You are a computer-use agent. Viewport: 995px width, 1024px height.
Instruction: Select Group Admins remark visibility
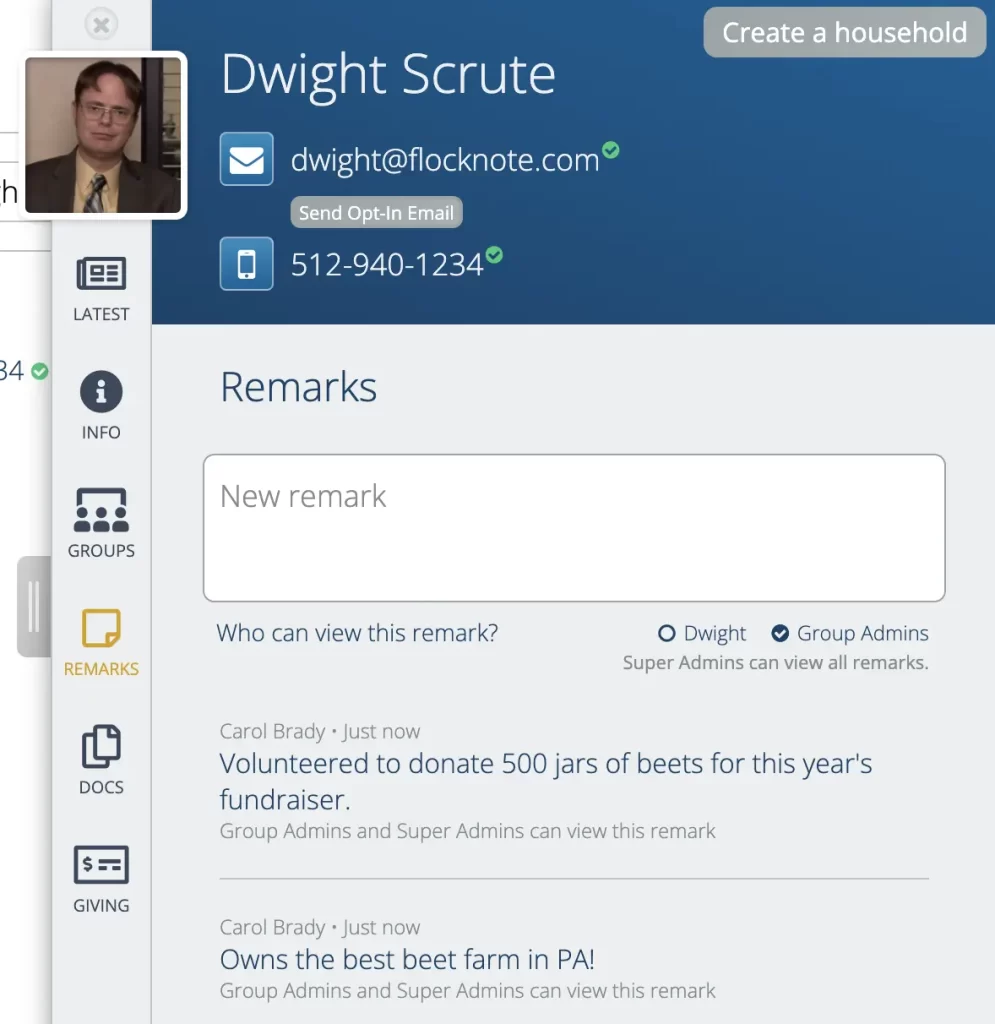[x=781, y=633]
